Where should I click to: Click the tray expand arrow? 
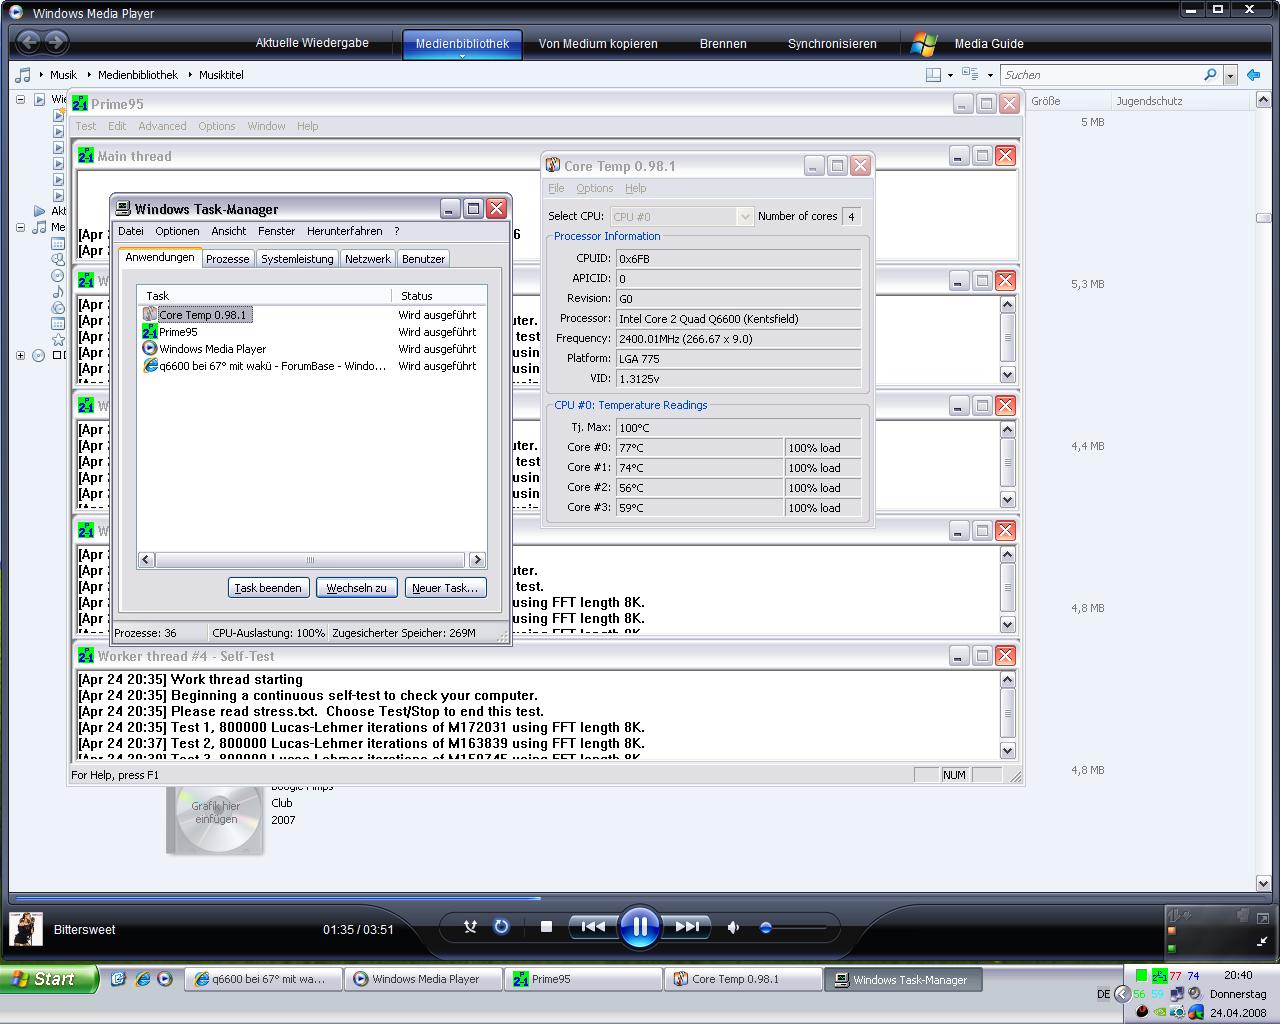tap(1122, 994)
